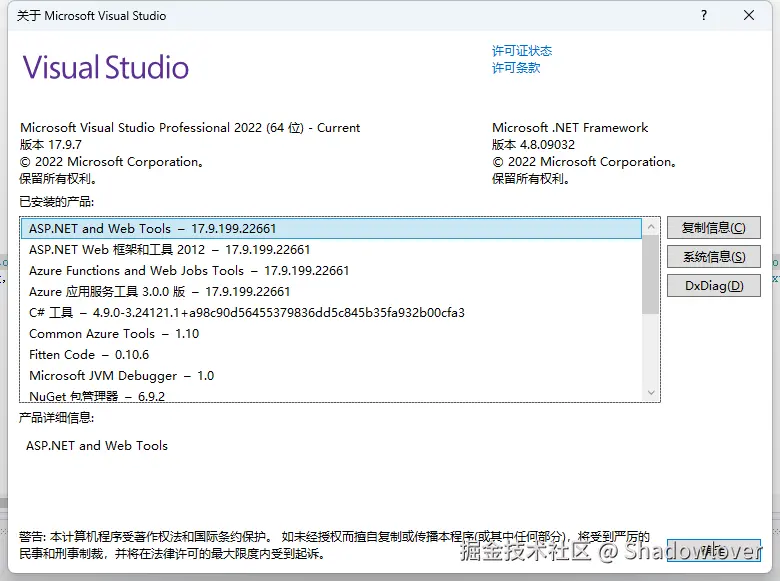Open the 许可证状态 link
Image resolution: width=780 pixels, height=581 pixels.
tap(522, 51)
